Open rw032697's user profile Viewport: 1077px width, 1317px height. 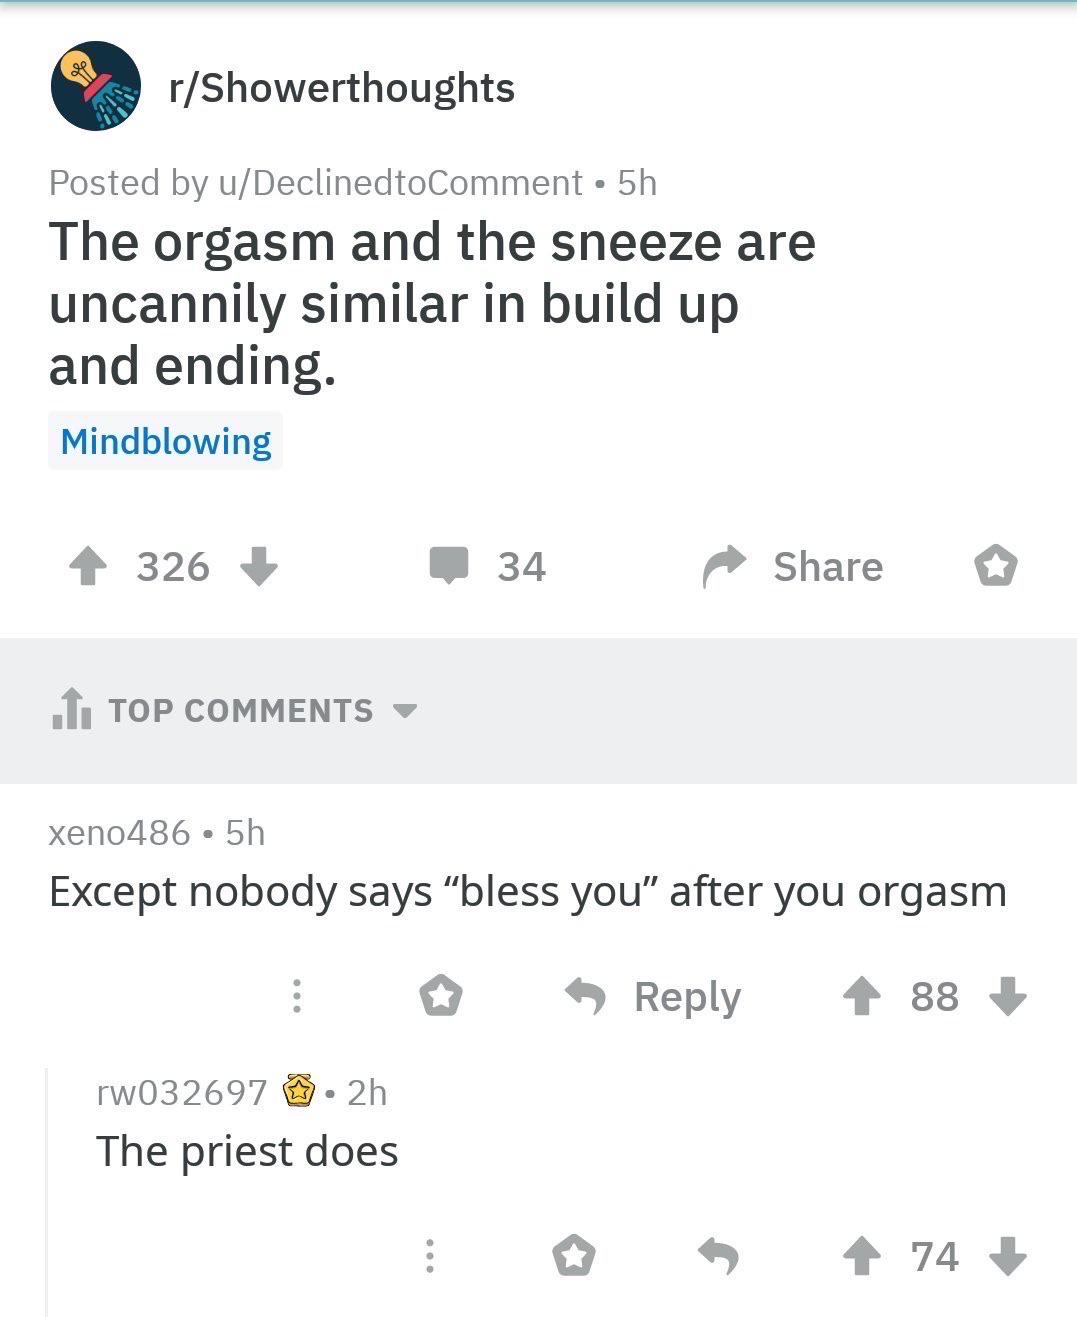(181, 1092)
